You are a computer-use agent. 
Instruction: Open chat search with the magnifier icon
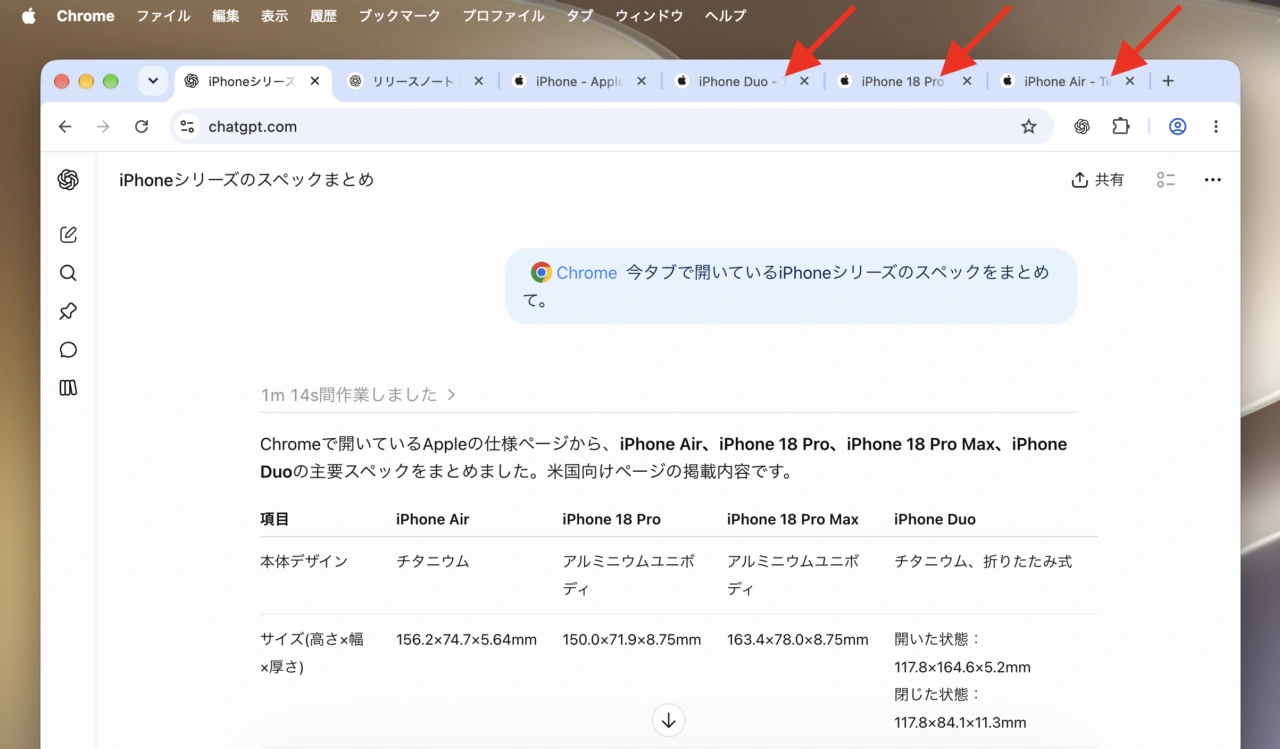click(68, 273)
